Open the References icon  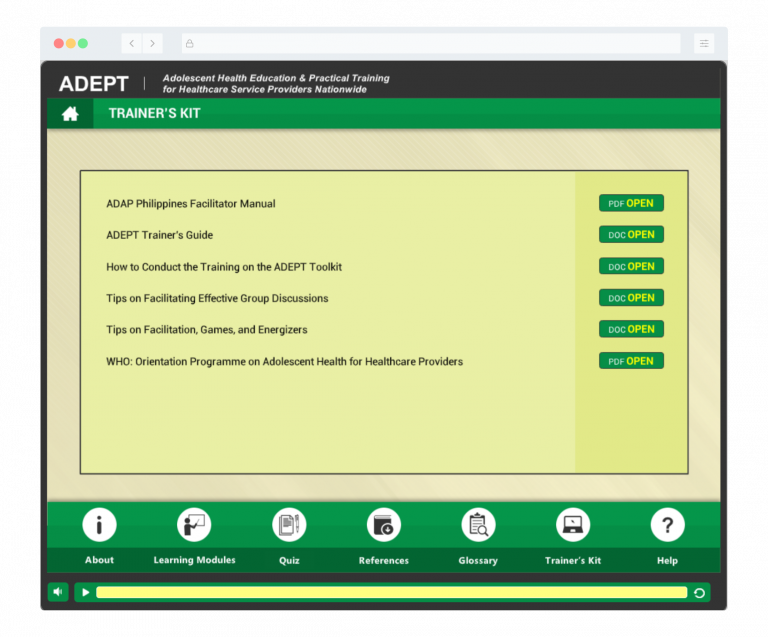[x=384, y=525]
